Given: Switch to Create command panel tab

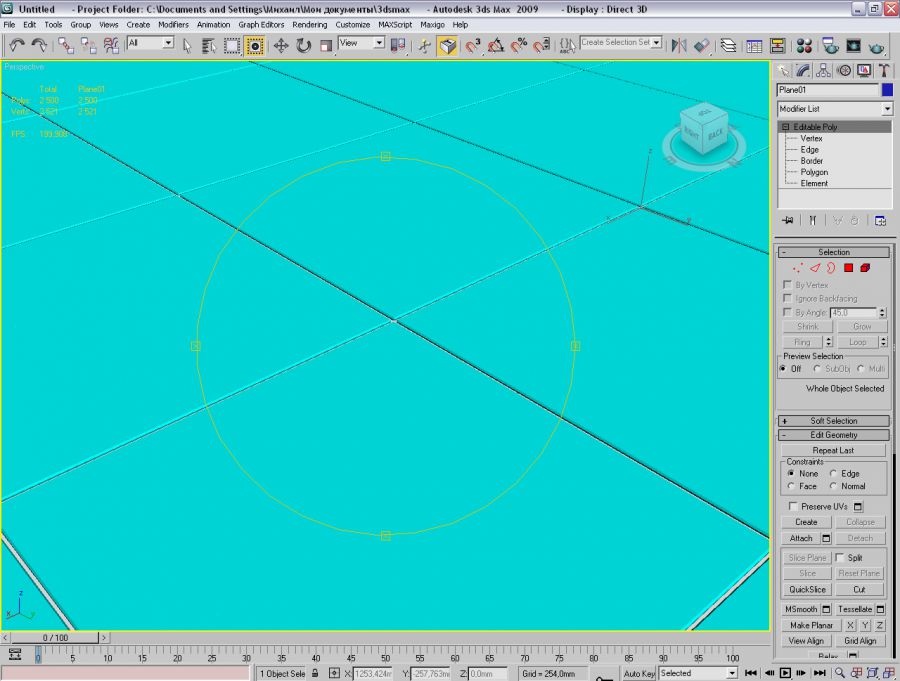Looking at the screenshot, I should 783,71.
